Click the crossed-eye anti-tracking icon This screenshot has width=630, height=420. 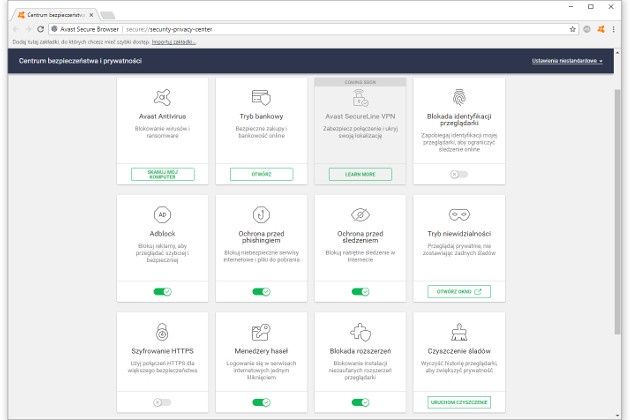(360, 215)
